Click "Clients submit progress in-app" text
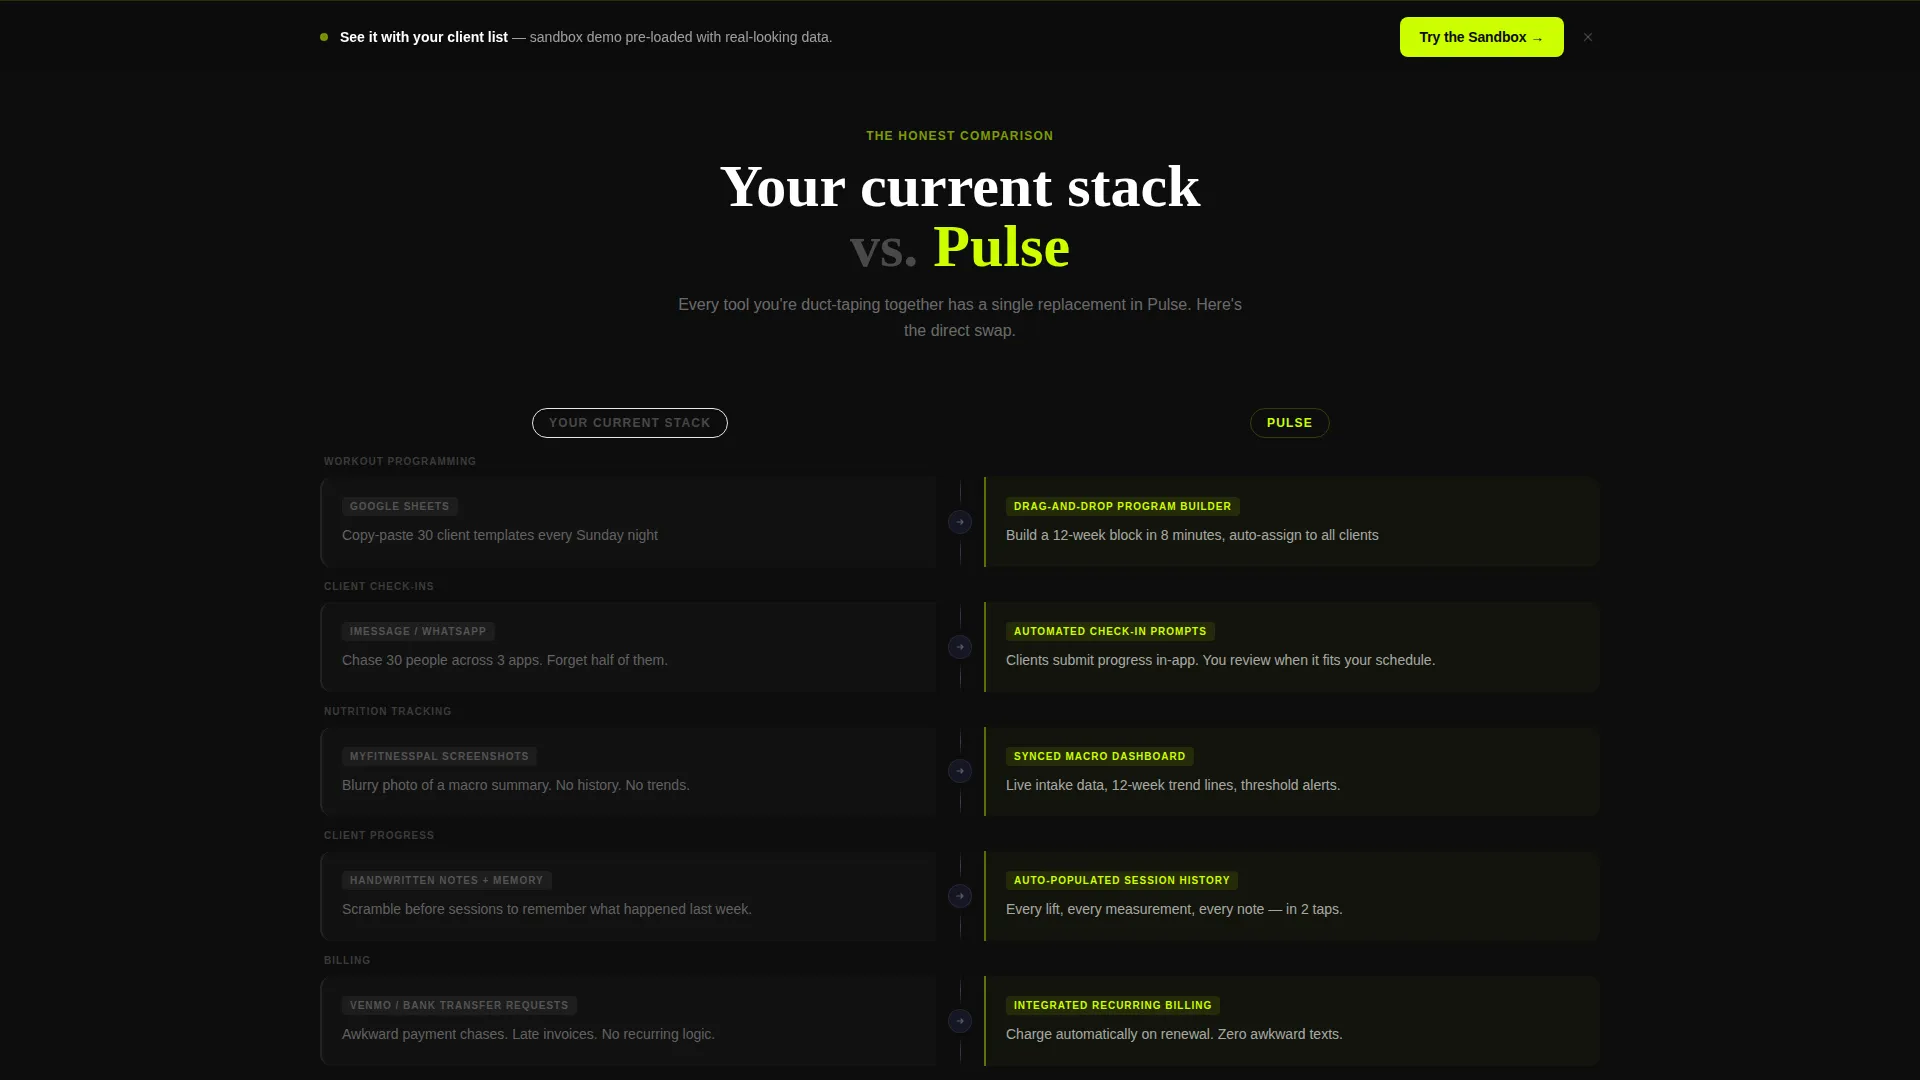The height and width of the screenshot is (1080, 1920). 1220,661
